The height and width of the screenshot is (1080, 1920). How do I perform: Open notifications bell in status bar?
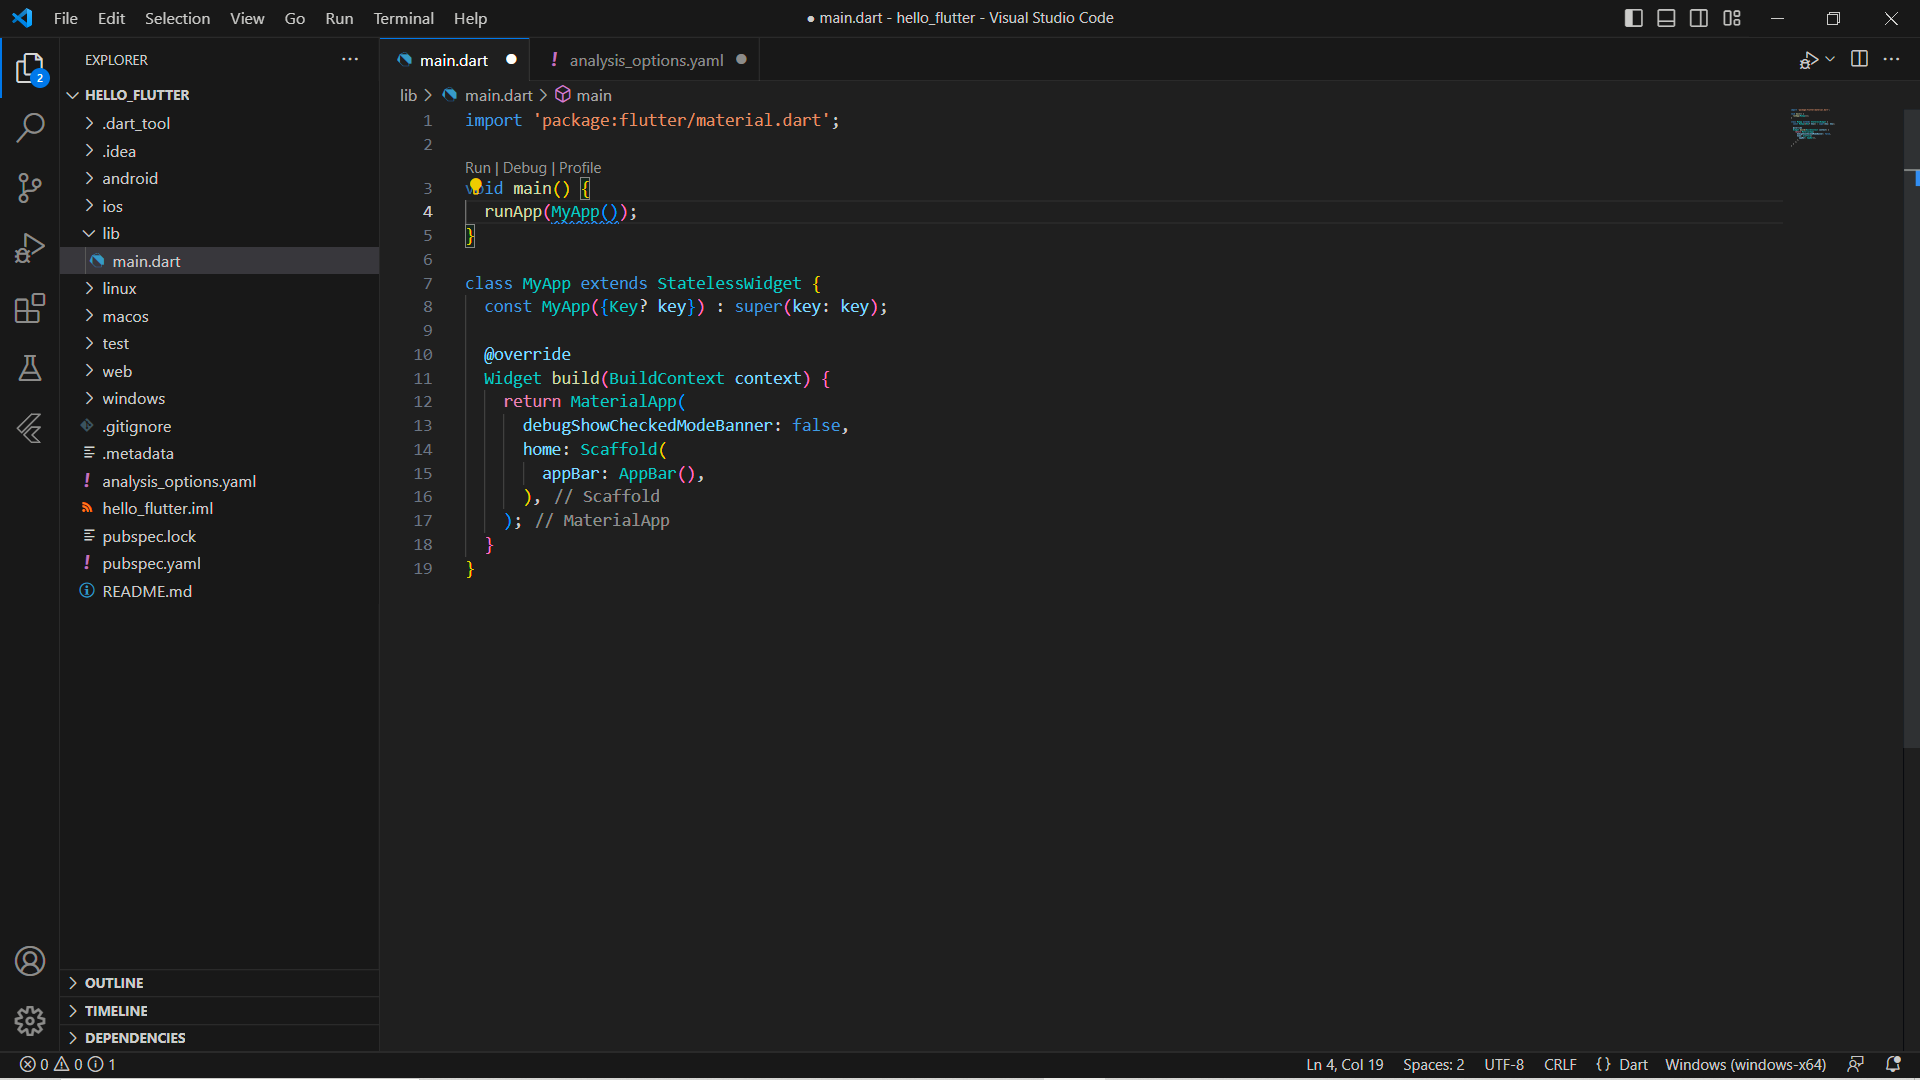click(x=1893, y=1065)
